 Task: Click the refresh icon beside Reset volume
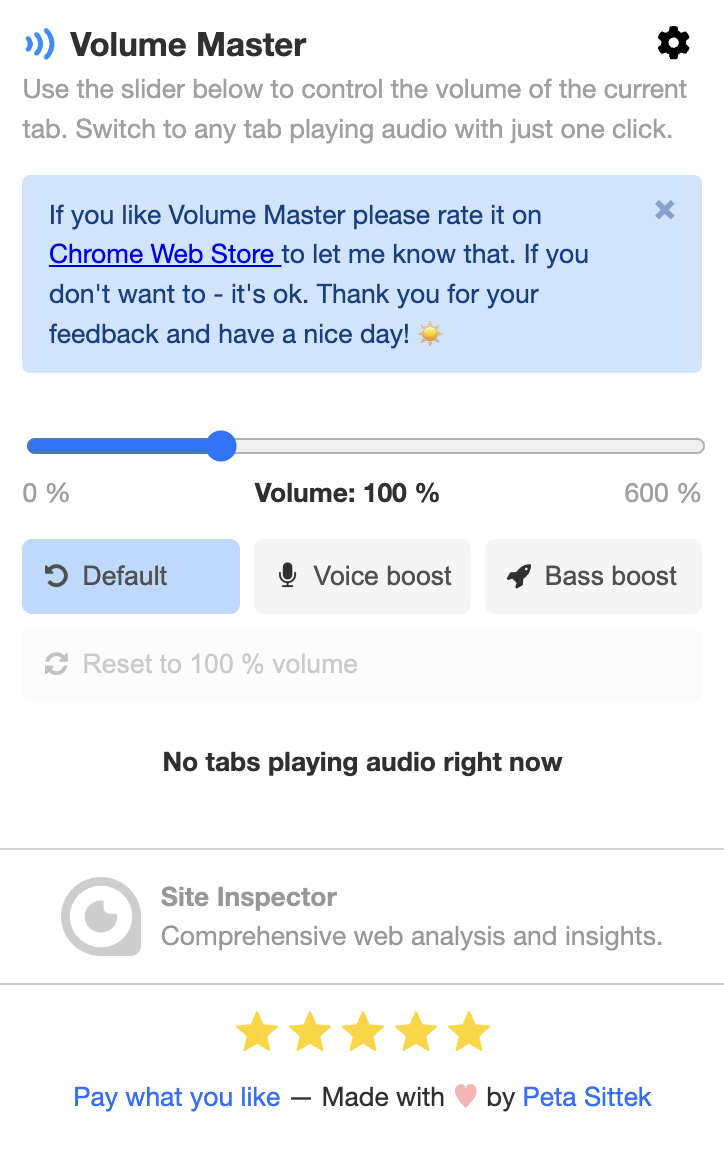(57, 664)
